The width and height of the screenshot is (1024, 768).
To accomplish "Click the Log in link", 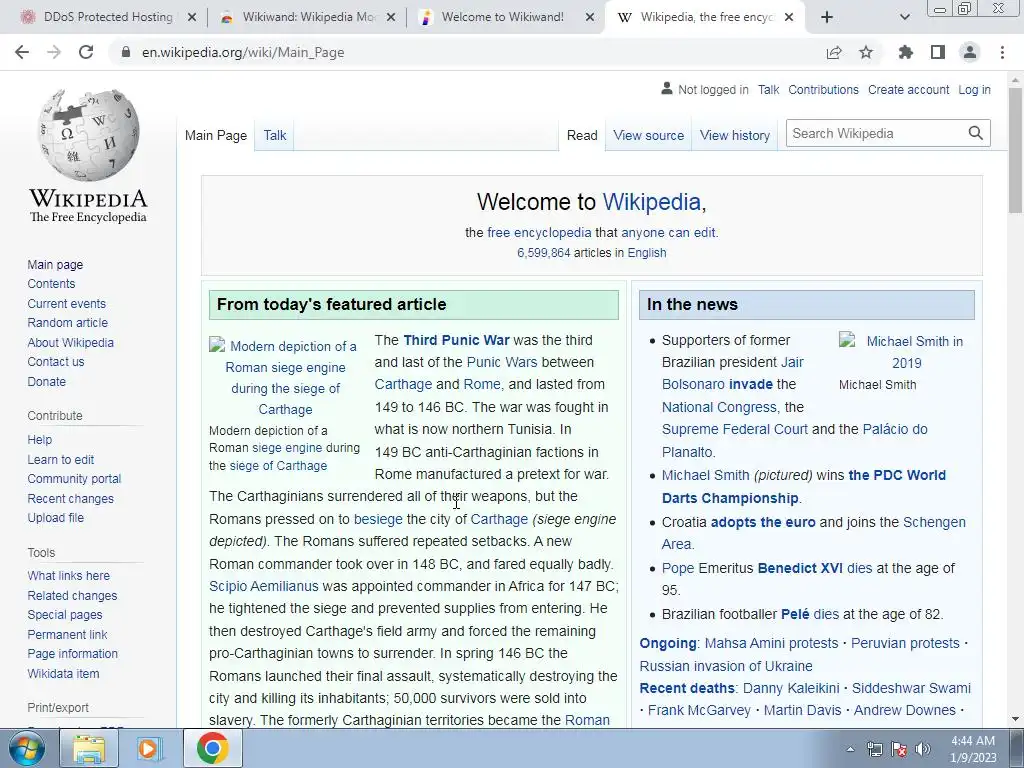I will (x=974, y=89).
